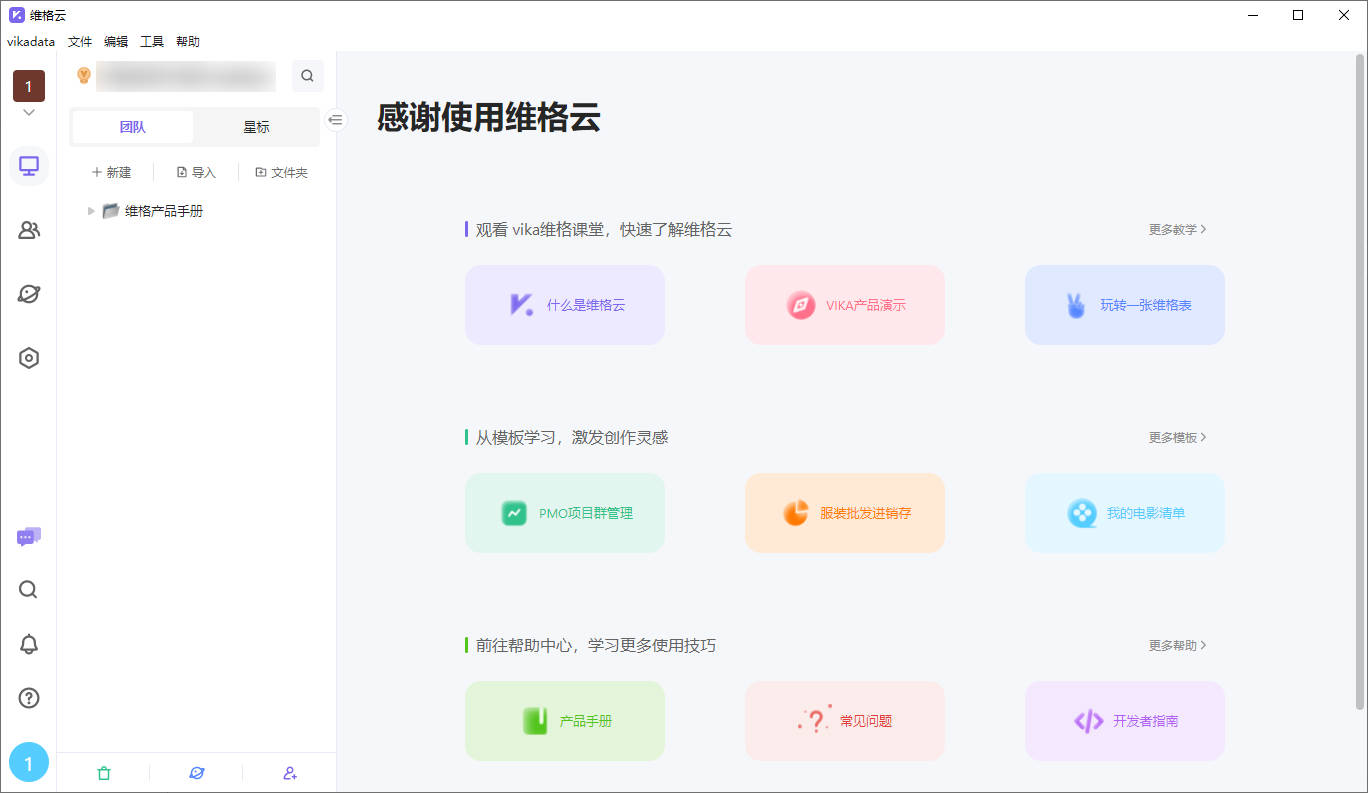Image resolution: width=1368 pixels, height=793 pixels.
Task: Click the vertical scrollbar on the right
Action: point(1359,380)
